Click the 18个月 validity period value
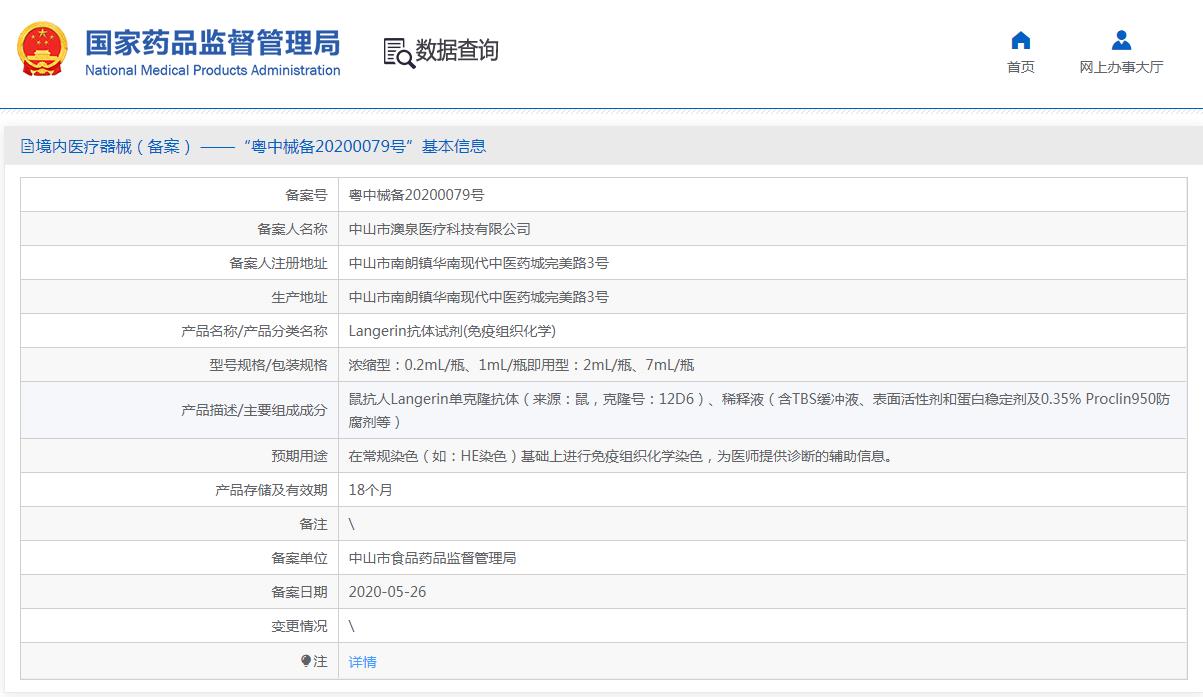Viewport: 1203px width, 697px height. click(370, 490)
